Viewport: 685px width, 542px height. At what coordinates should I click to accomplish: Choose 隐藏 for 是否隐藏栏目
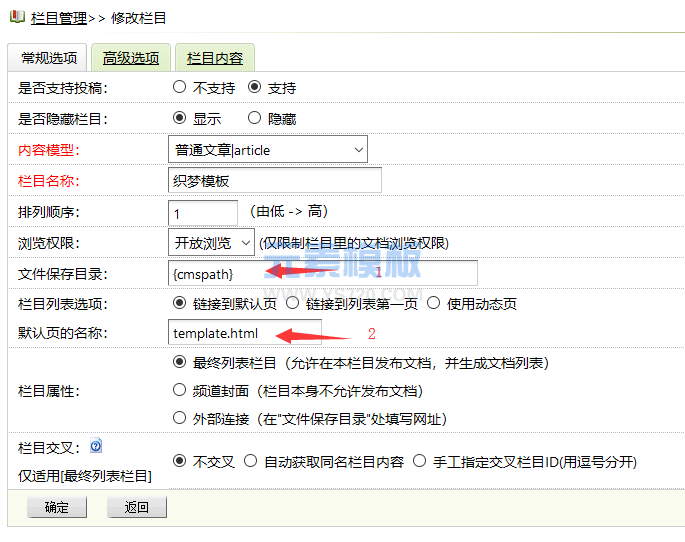click(254, 118)
